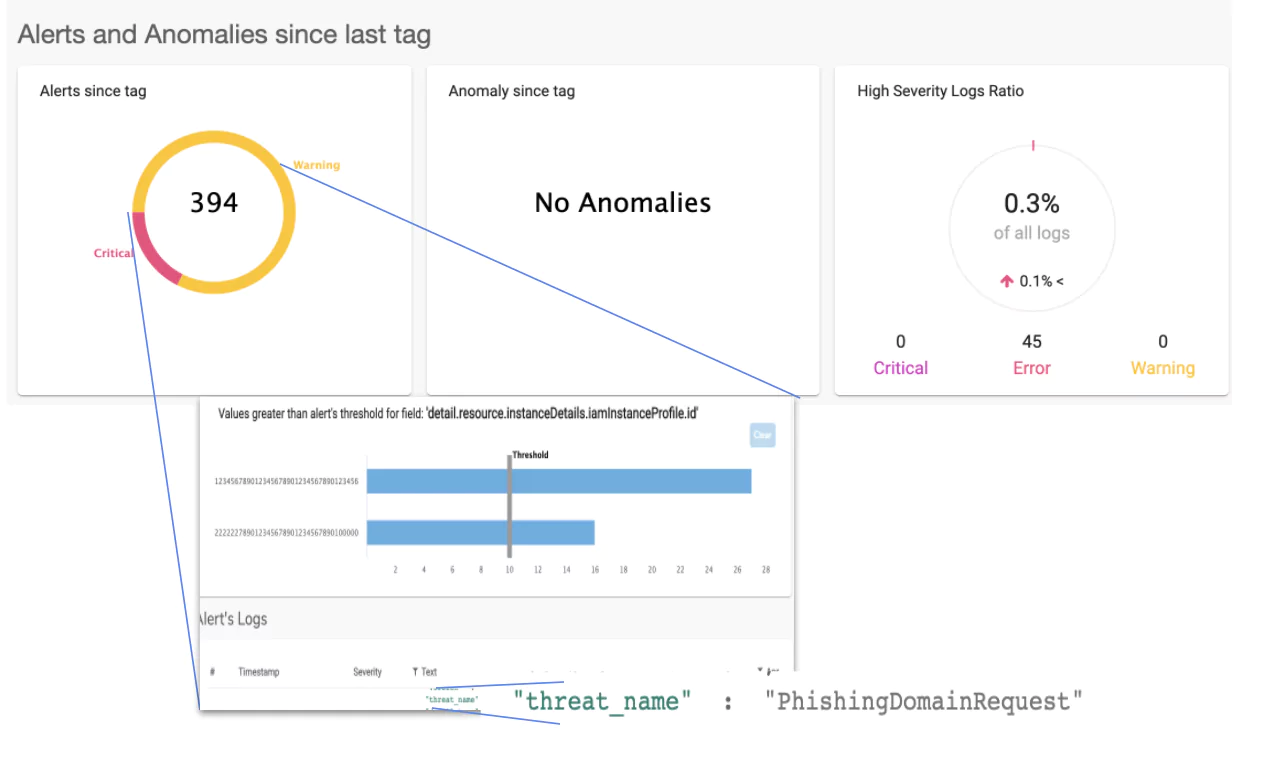Click the Error count of 45

pos(1032,342)
